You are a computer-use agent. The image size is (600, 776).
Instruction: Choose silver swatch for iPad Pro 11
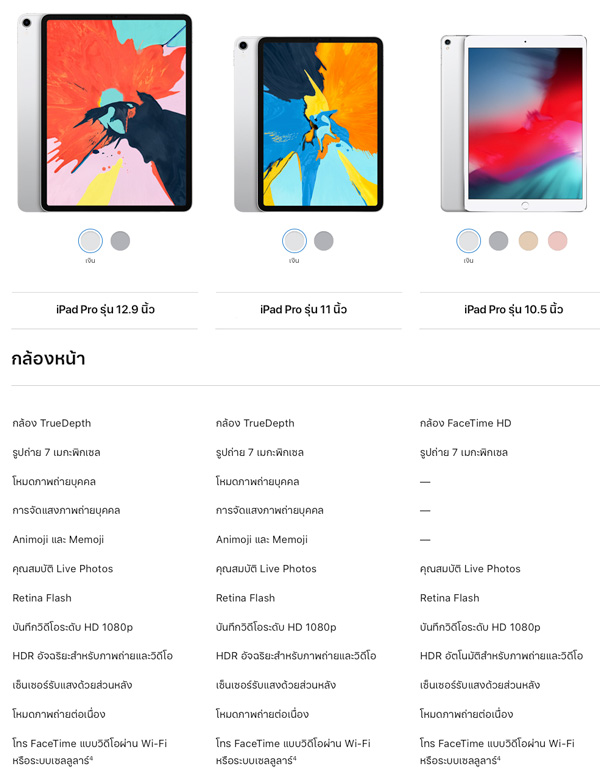pyautogui.click(x=294, y=241)
